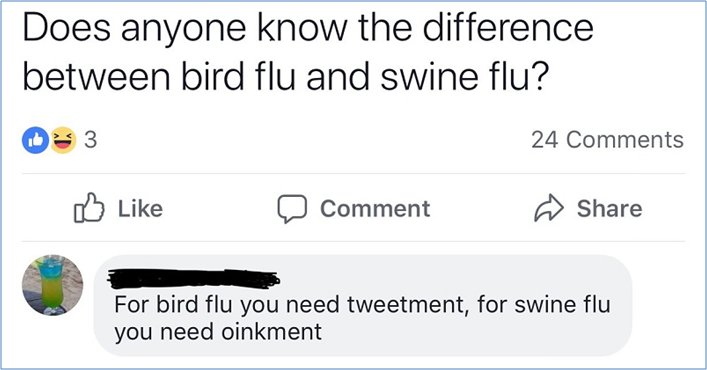Click the blacked-out commenter name
The height and width of the screenshot is (370, 707).
click(x=193, y=279)
